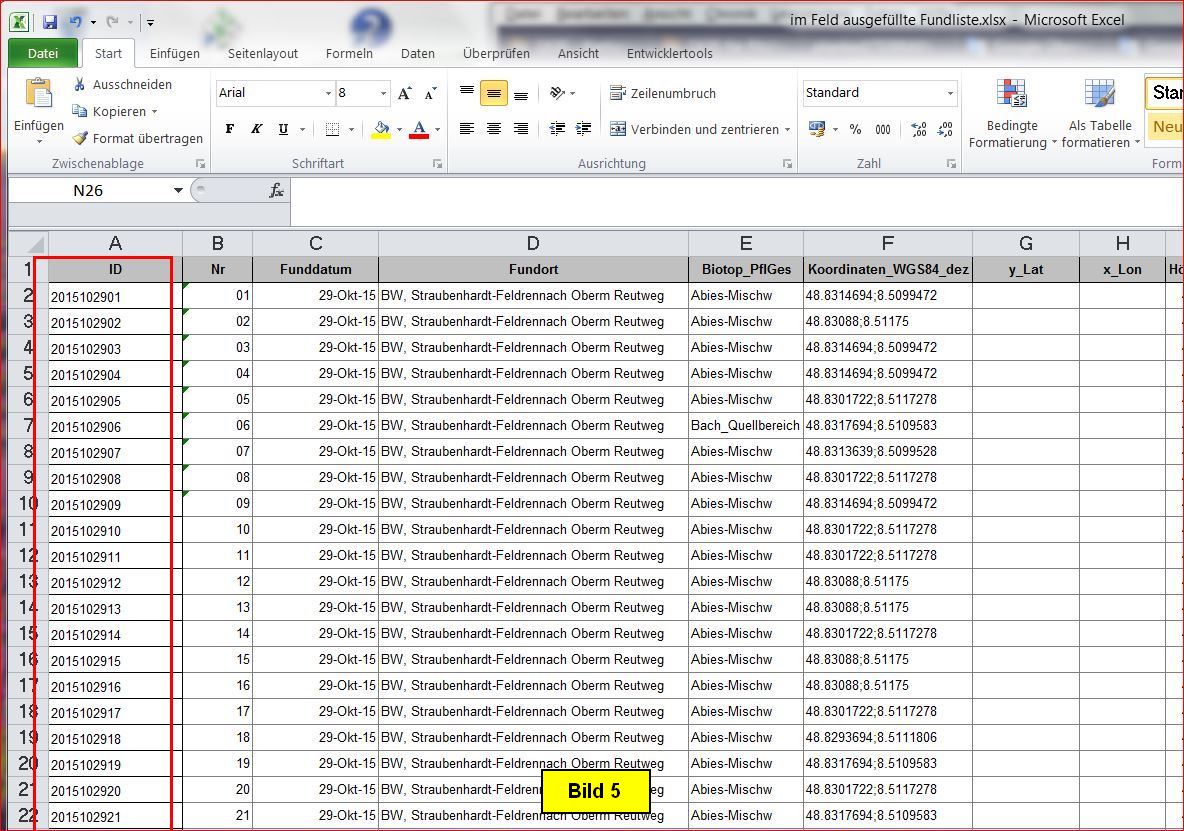Click the Ausschneiden scissors icon

(80, 85)
